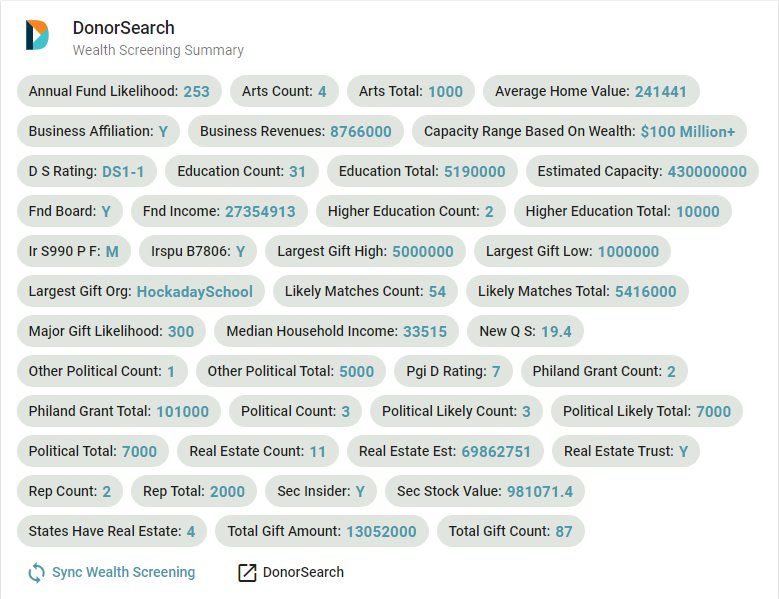The image size is (779, 599).
Task: Click the D S Rating chip
Action: (x=86, y=171)
